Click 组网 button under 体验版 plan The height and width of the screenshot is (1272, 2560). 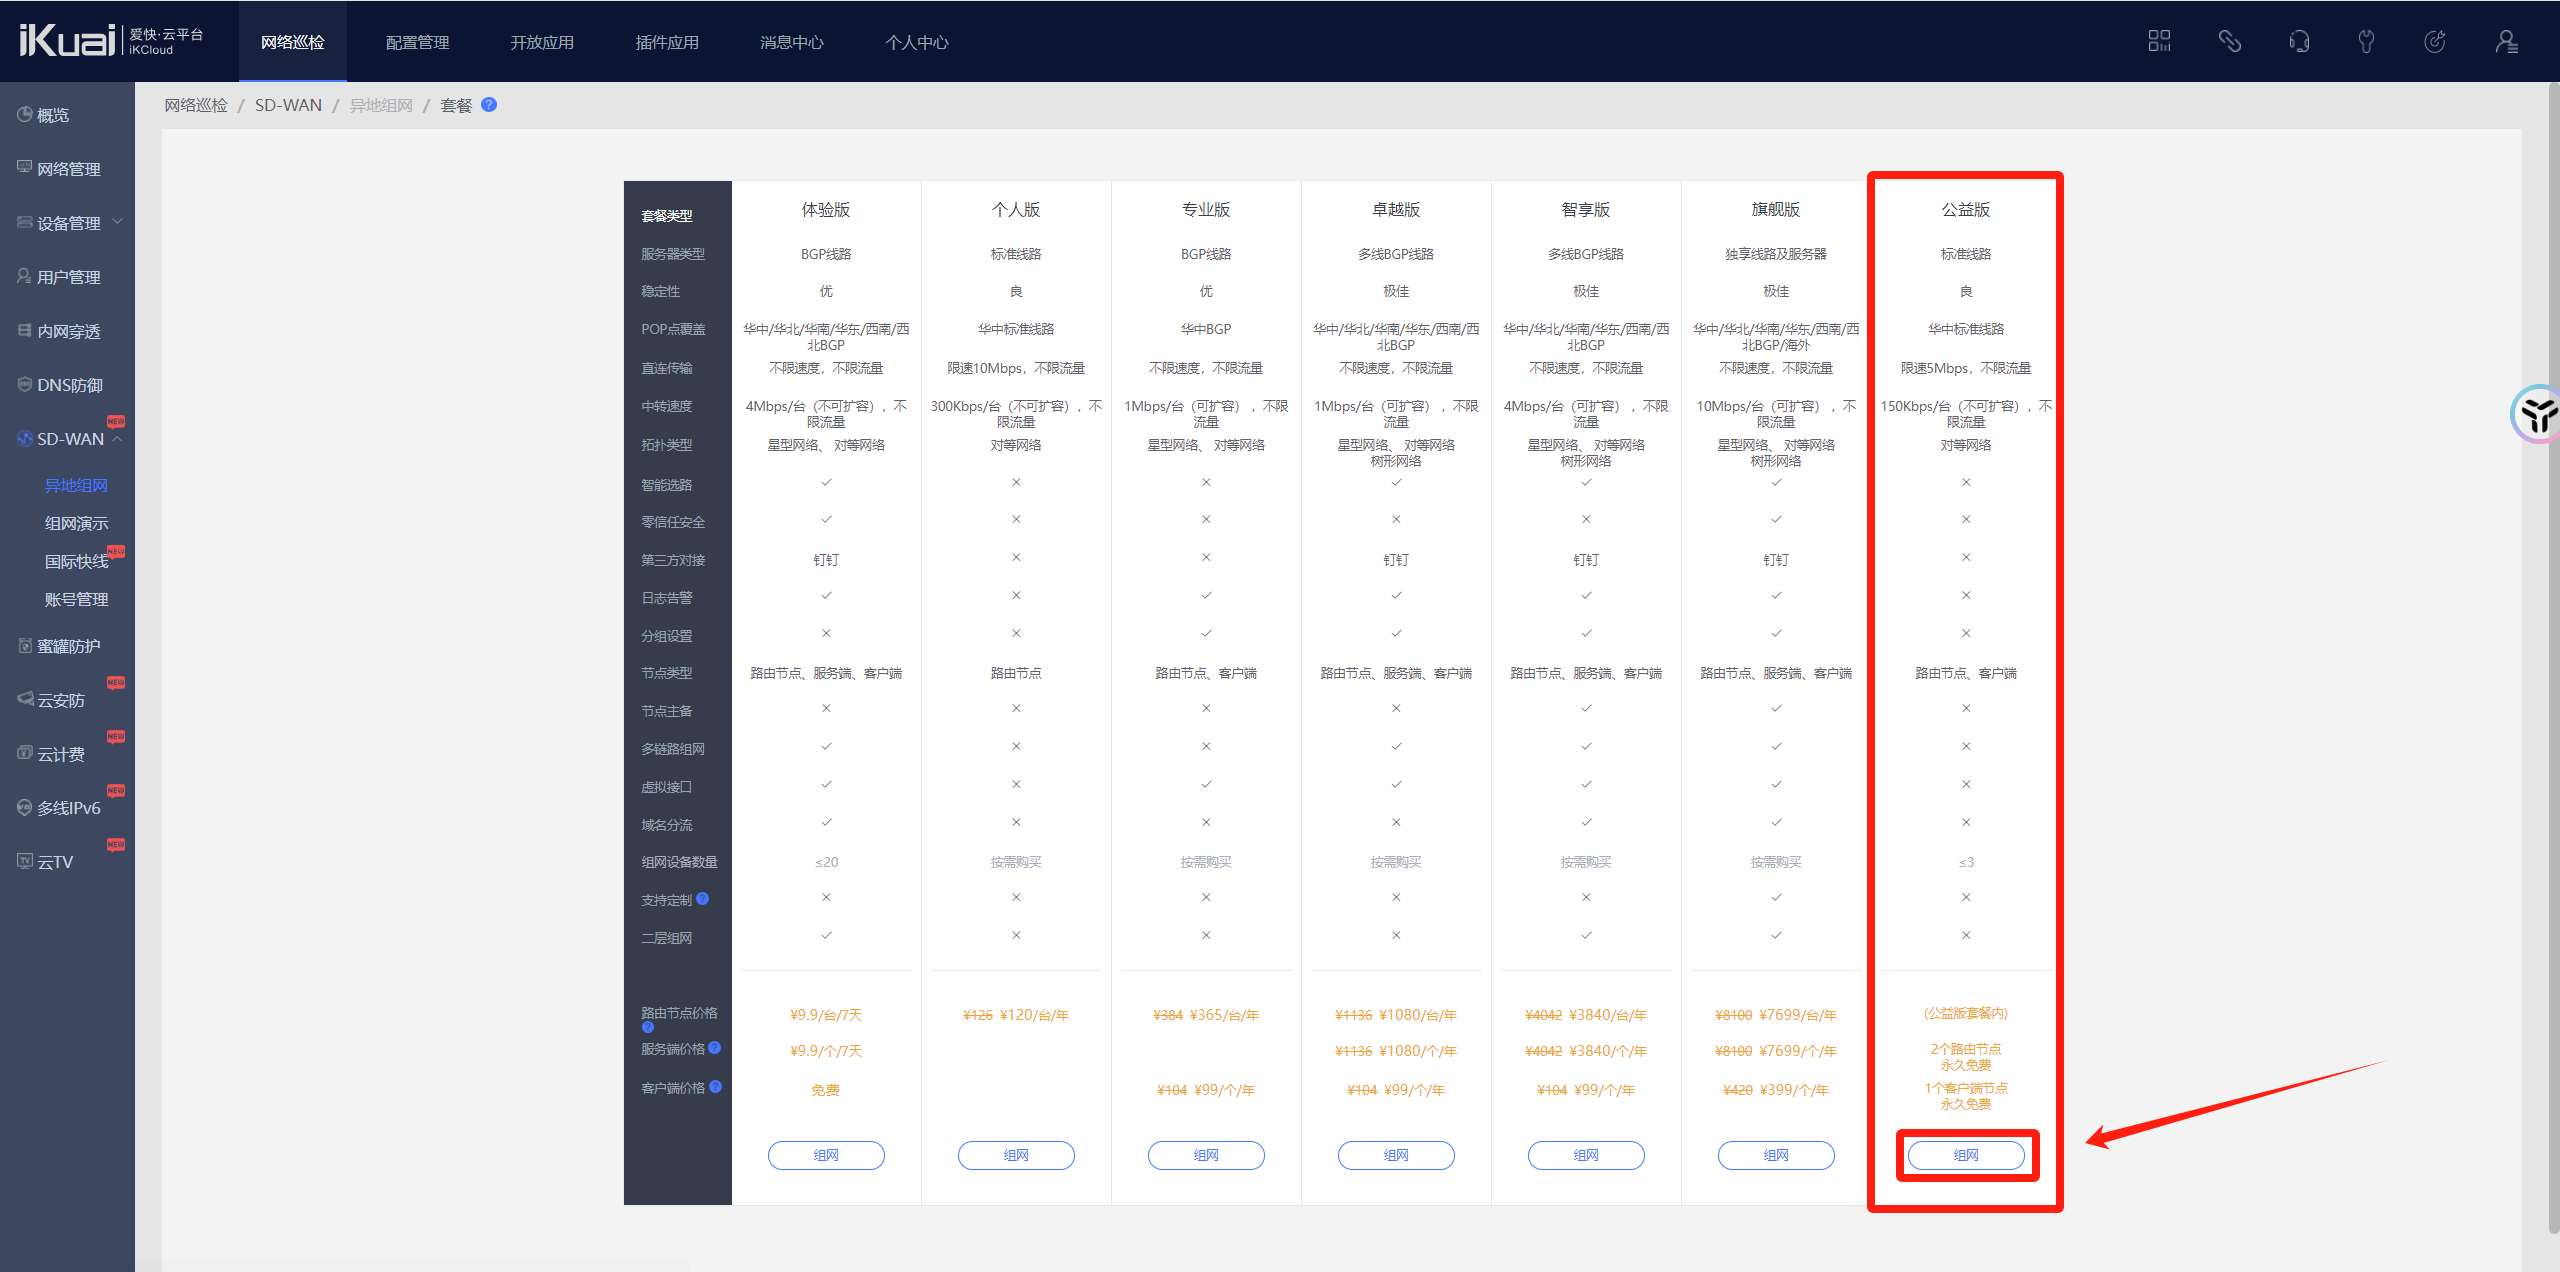pyautogui.click(x=825, y=1155)
